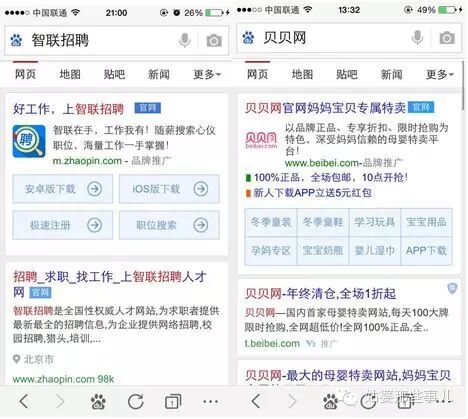Tap microphone icon in 贝贝网 search bar
Screen dimensions: 468x419
(x=417, y=38)
